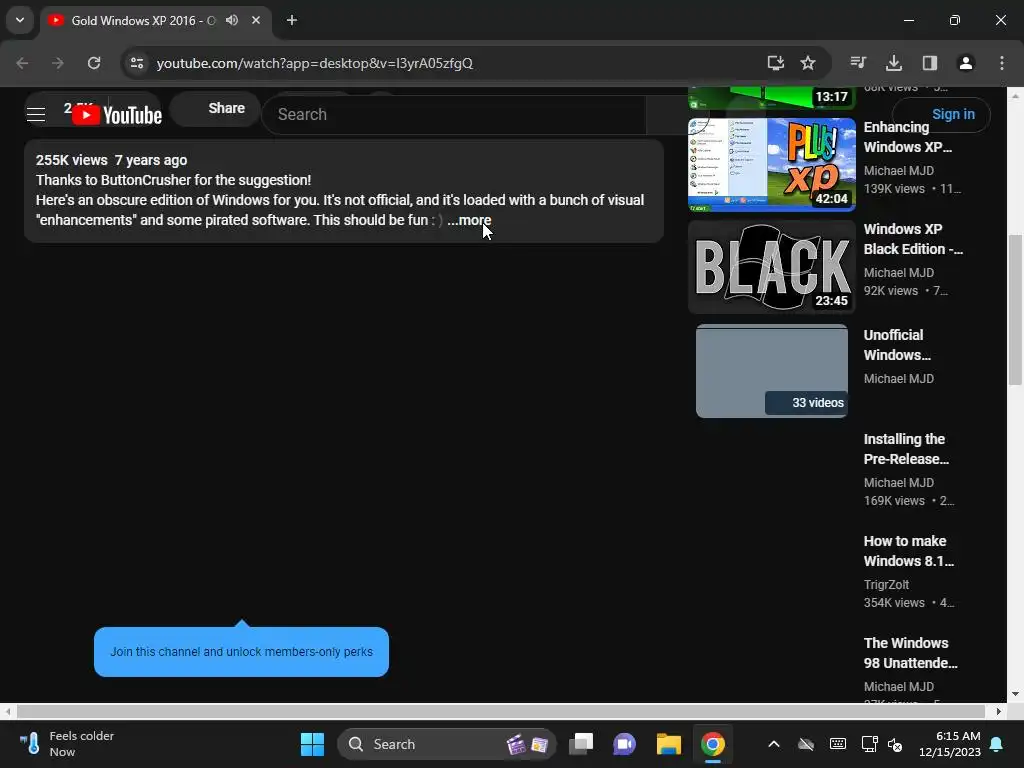Open the touch keyboard tray icon
Viewport: 1024px width, 768px height.
coord(838,744)
